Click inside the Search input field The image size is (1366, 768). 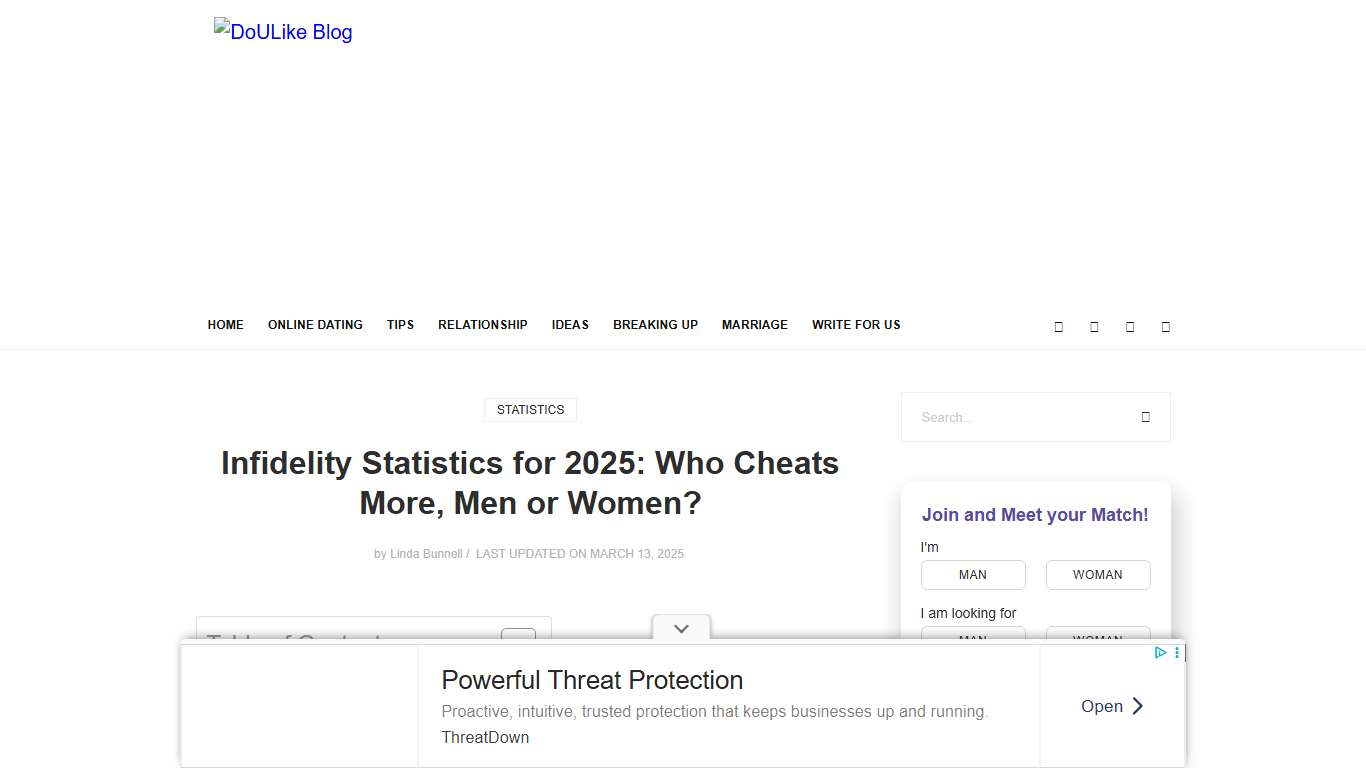tap(1010, 417)
